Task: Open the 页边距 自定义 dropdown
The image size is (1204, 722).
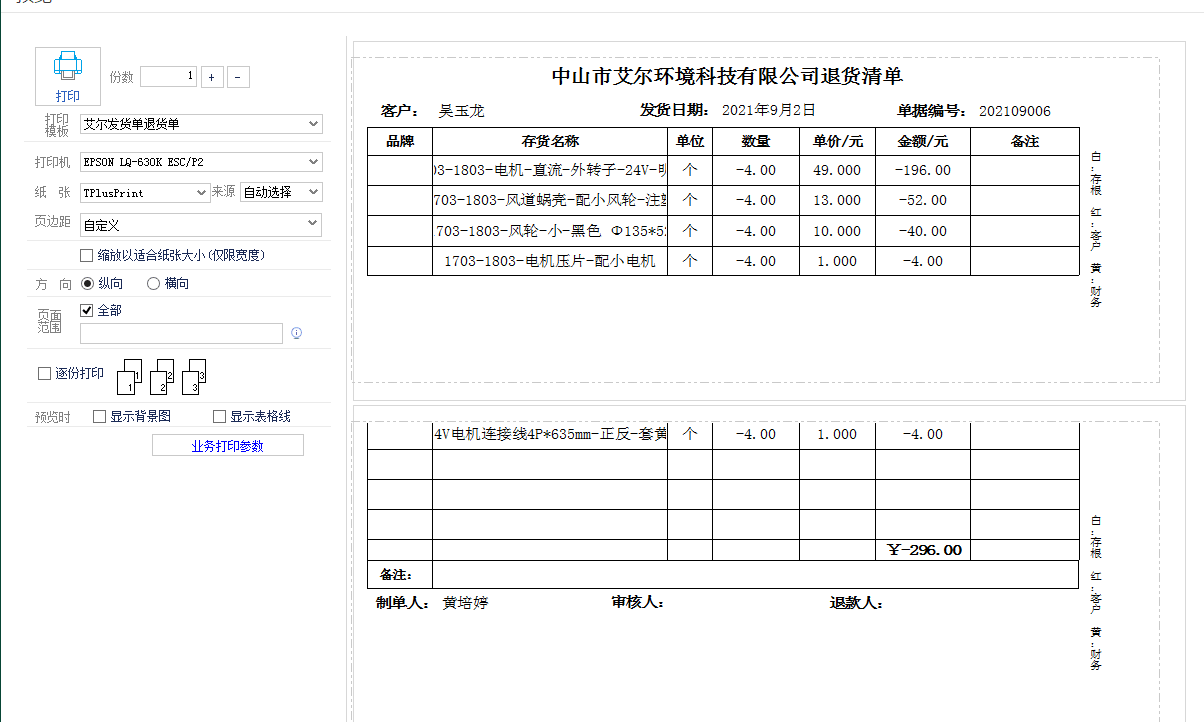Action: click(x=201, y=224)
